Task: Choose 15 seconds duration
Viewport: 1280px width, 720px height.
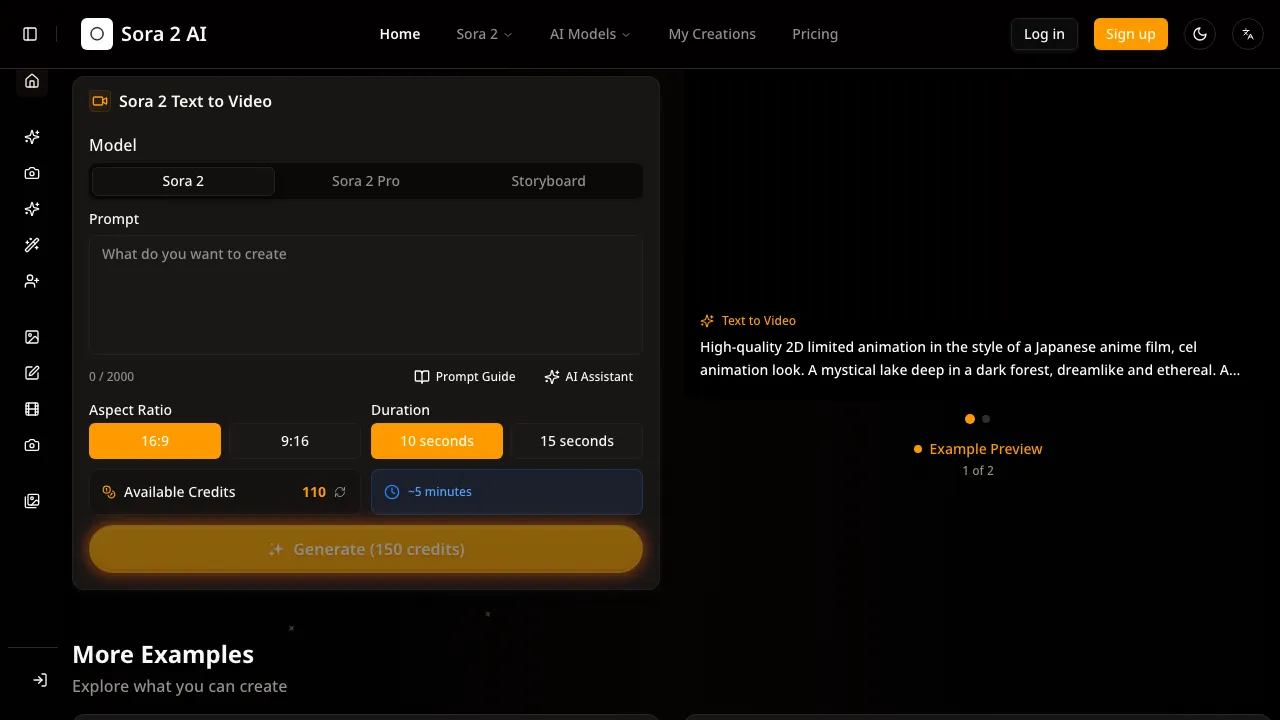Action: pyautogui.click(x=577, y=441)
